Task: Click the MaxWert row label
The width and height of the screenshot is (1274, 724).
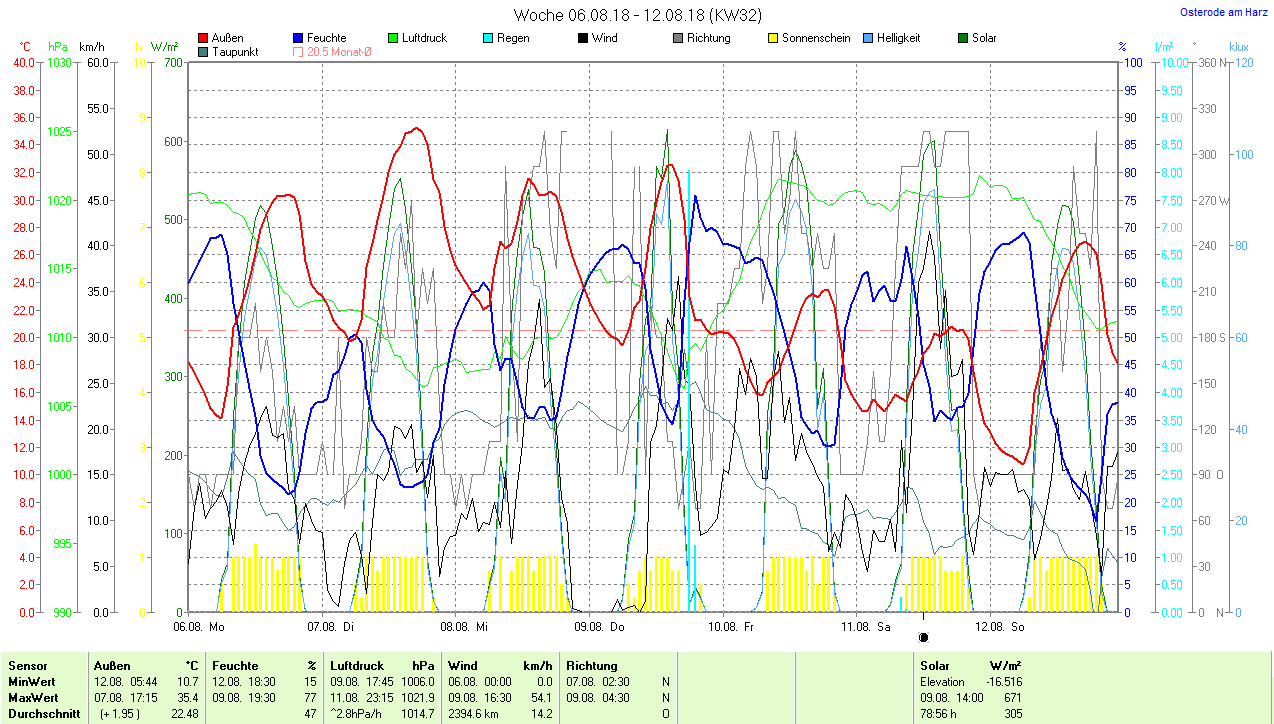Action: pos(33,697)
